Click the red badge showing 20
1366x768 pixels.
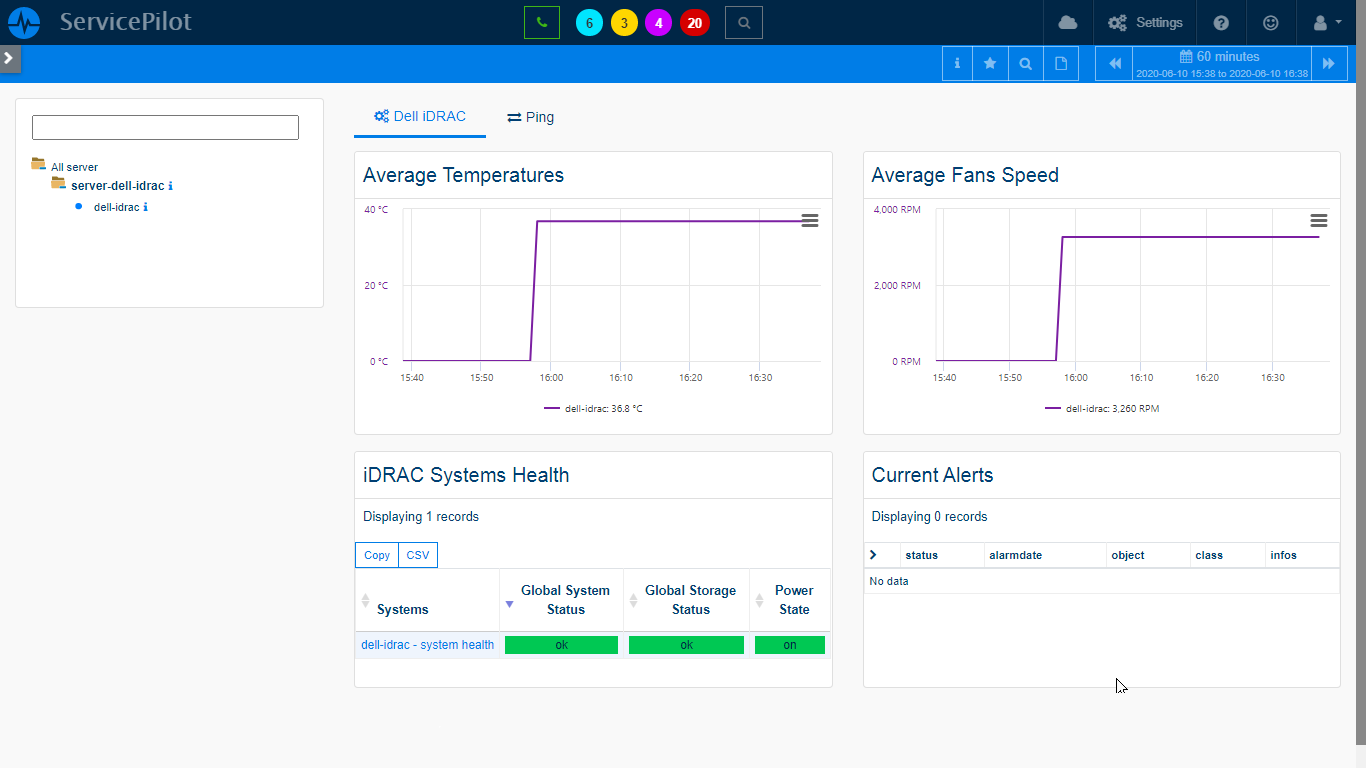[694, 23]
